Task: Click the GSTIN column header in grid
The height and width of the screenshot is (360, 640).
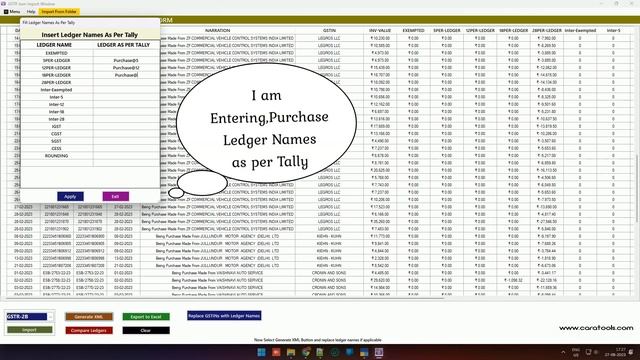Action: 329,31
